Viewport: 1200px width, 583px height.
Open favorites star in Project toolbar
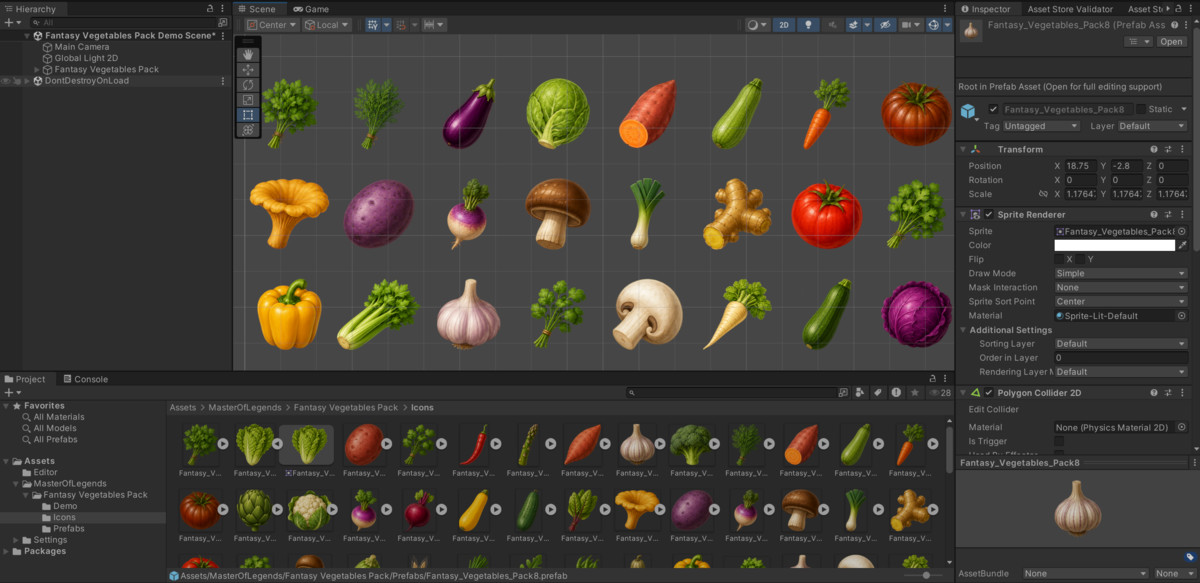914,393
